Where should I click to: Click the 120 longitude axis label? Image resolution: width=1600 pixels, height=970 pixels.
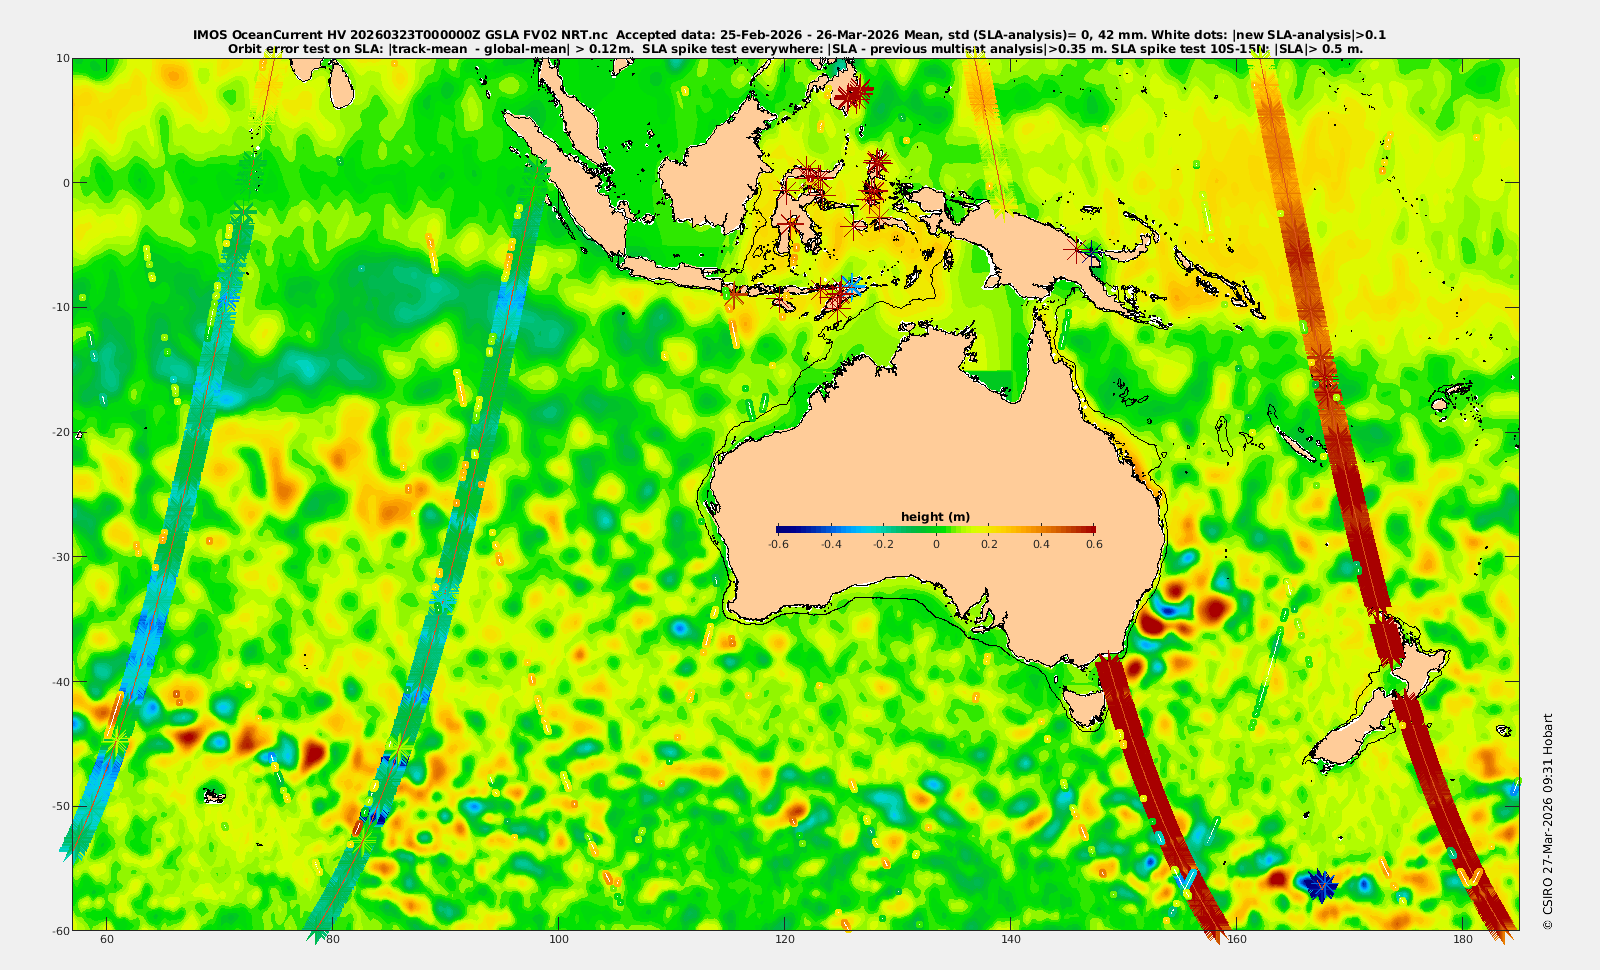(785, 940)
